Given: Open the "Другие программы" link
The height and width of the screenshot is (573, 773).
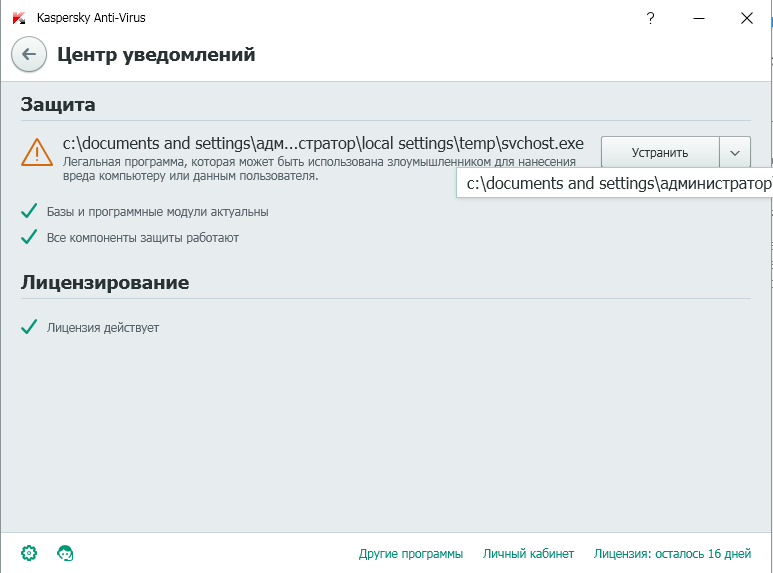Looking at the screenshot, I should [x=411, y=553].
